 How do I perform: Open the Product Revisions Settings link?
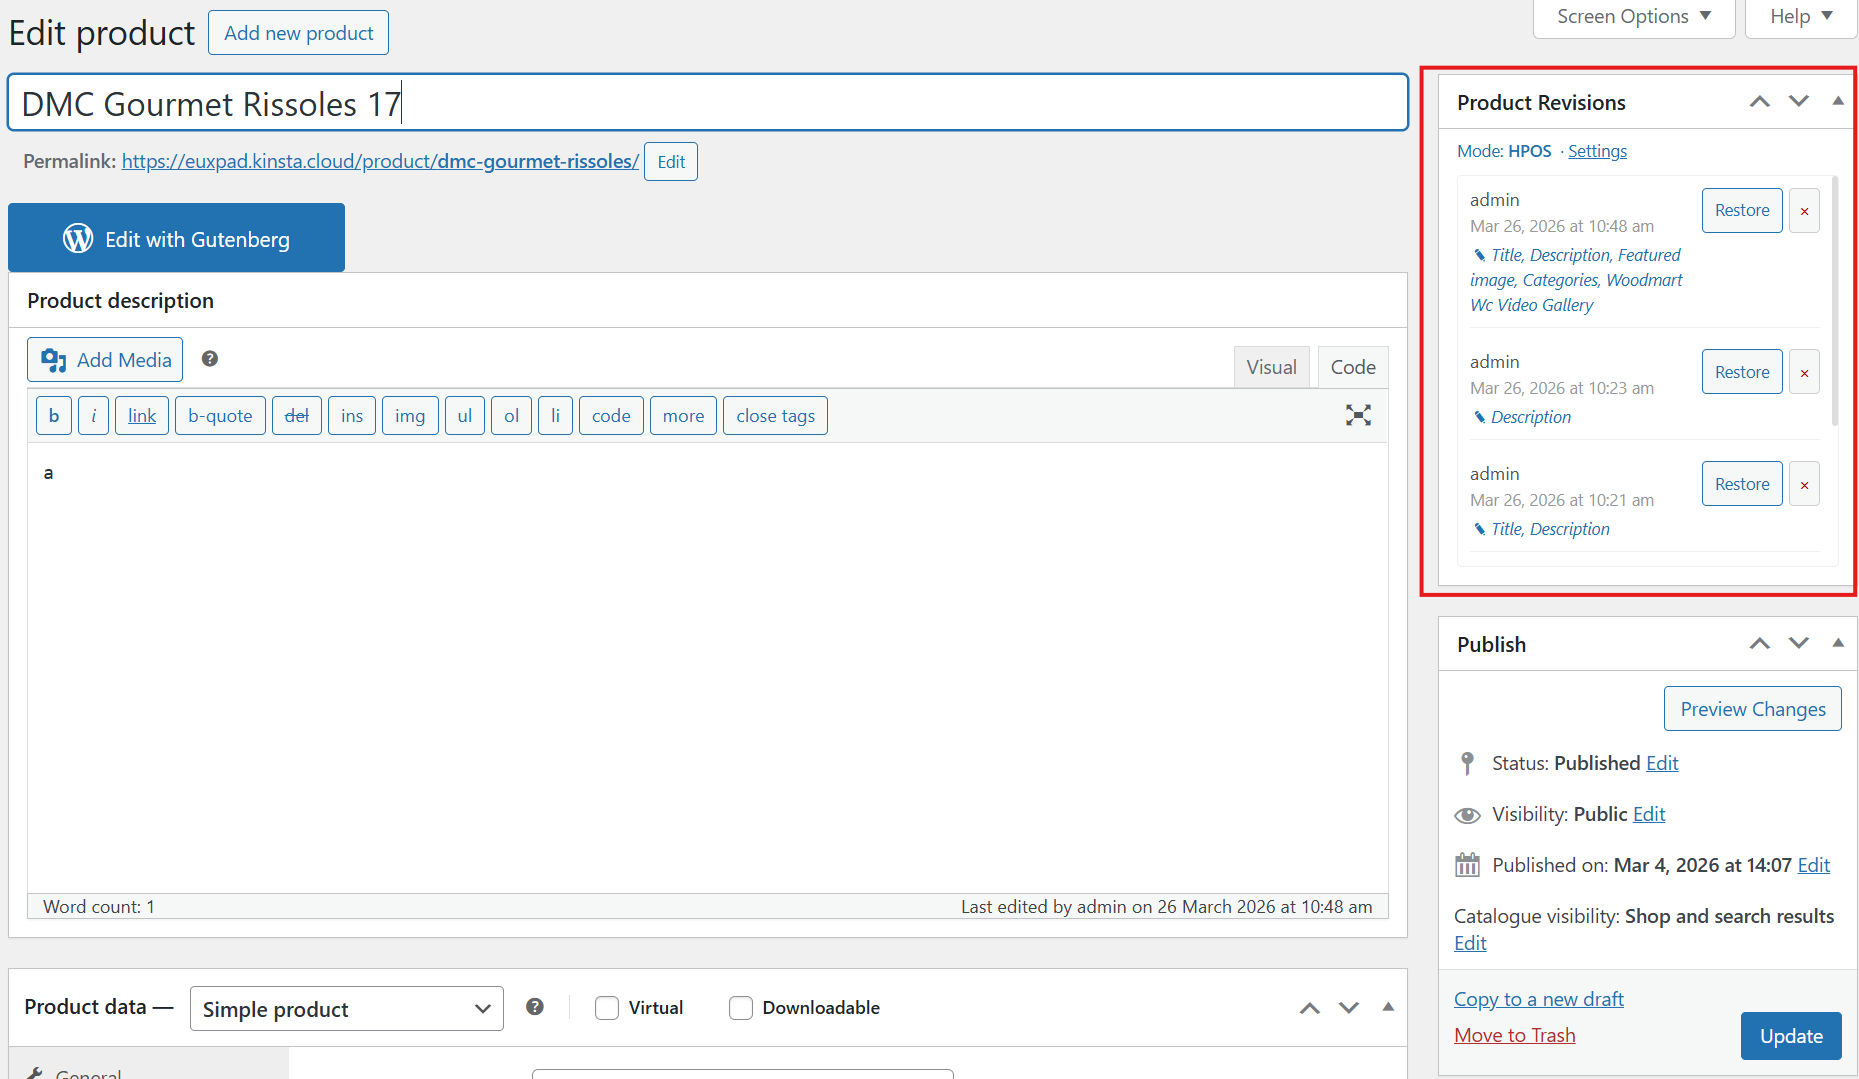click(x=1597, y=151)
